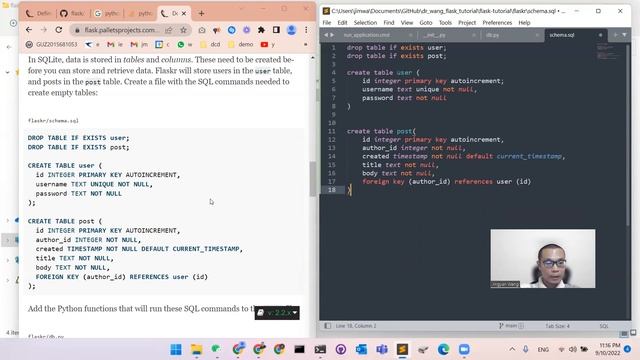
Task: Open Sublime Text File menu
Action: point(327,22)
